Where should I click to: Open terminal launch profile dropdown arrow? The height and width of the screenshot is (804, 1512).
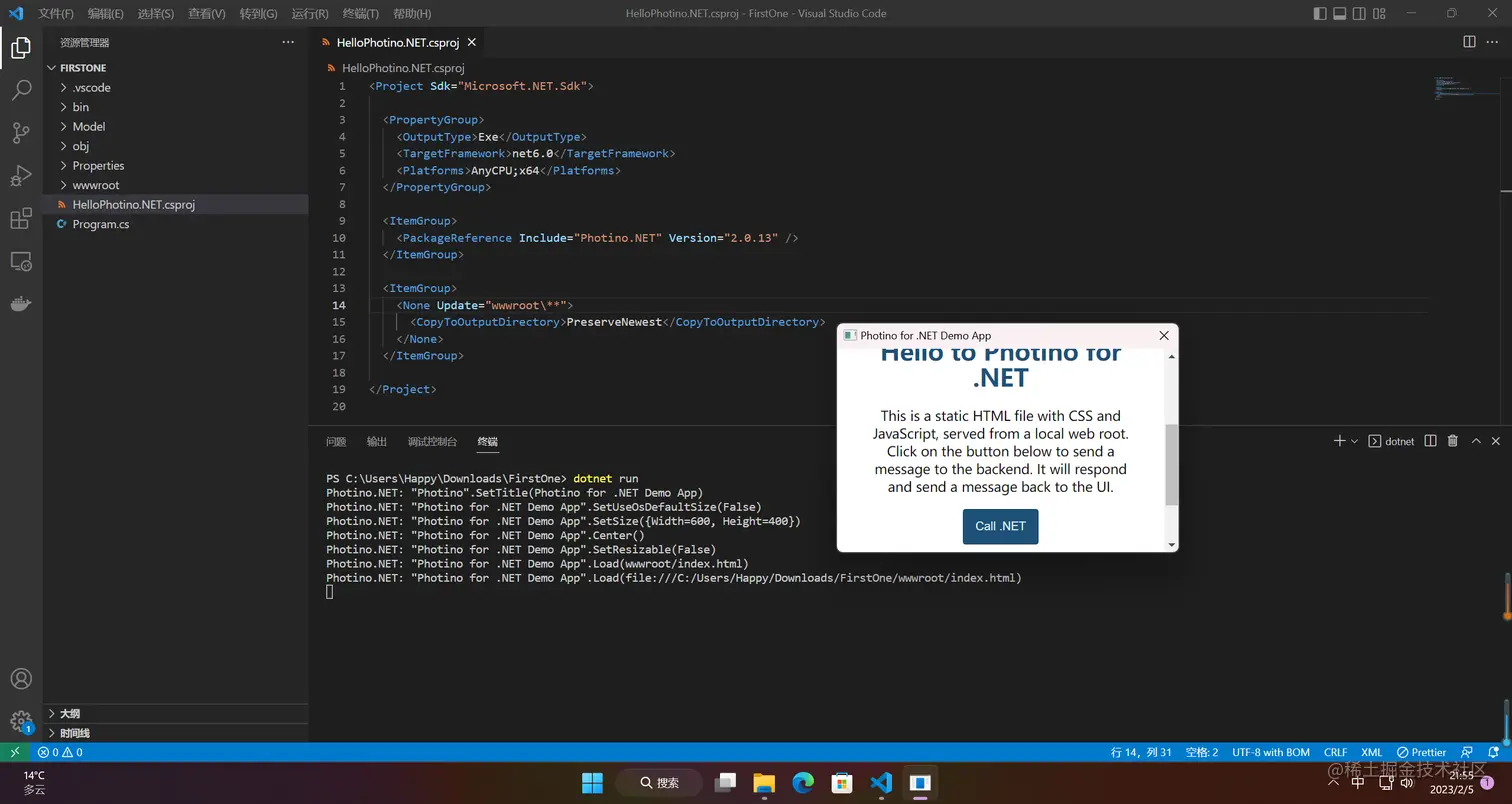point(1354,441)
